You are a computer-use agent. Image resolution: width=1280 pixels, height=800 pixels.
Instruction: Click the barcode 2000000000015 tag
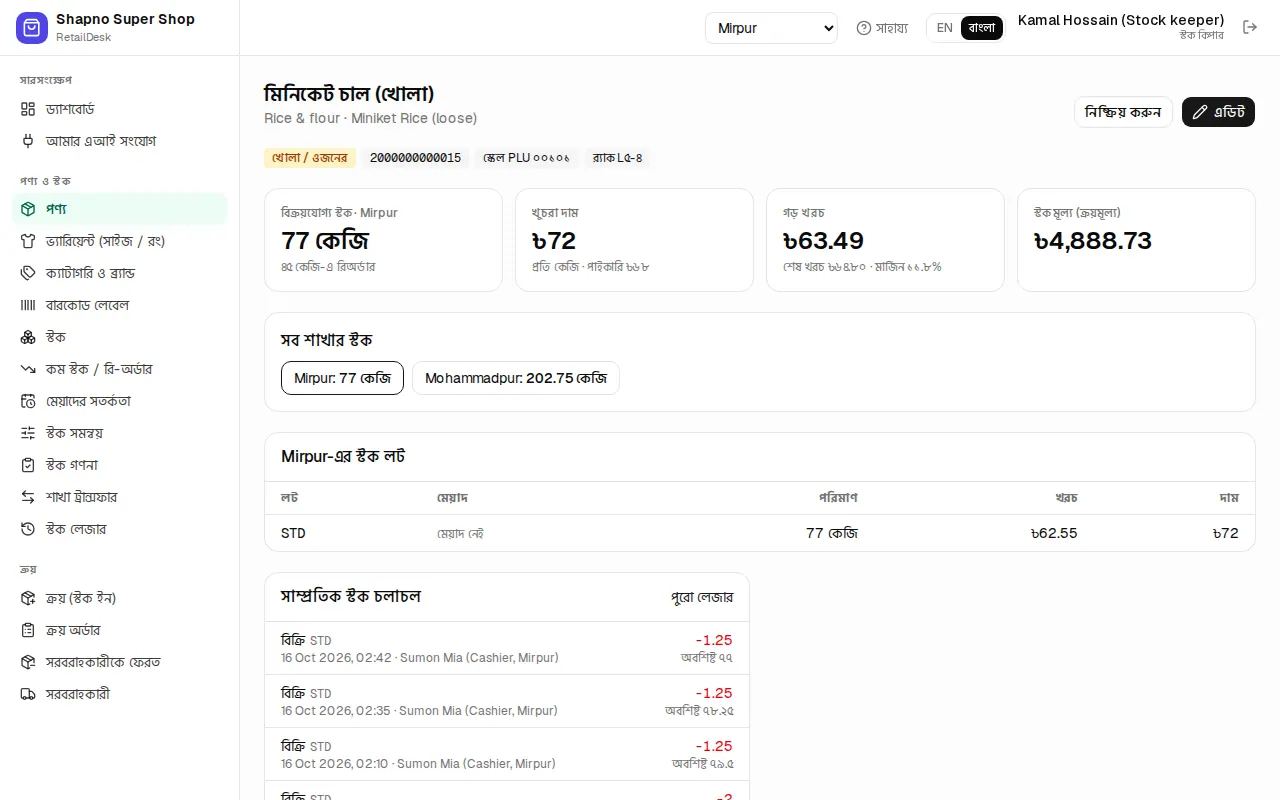(x=415, y=158)
